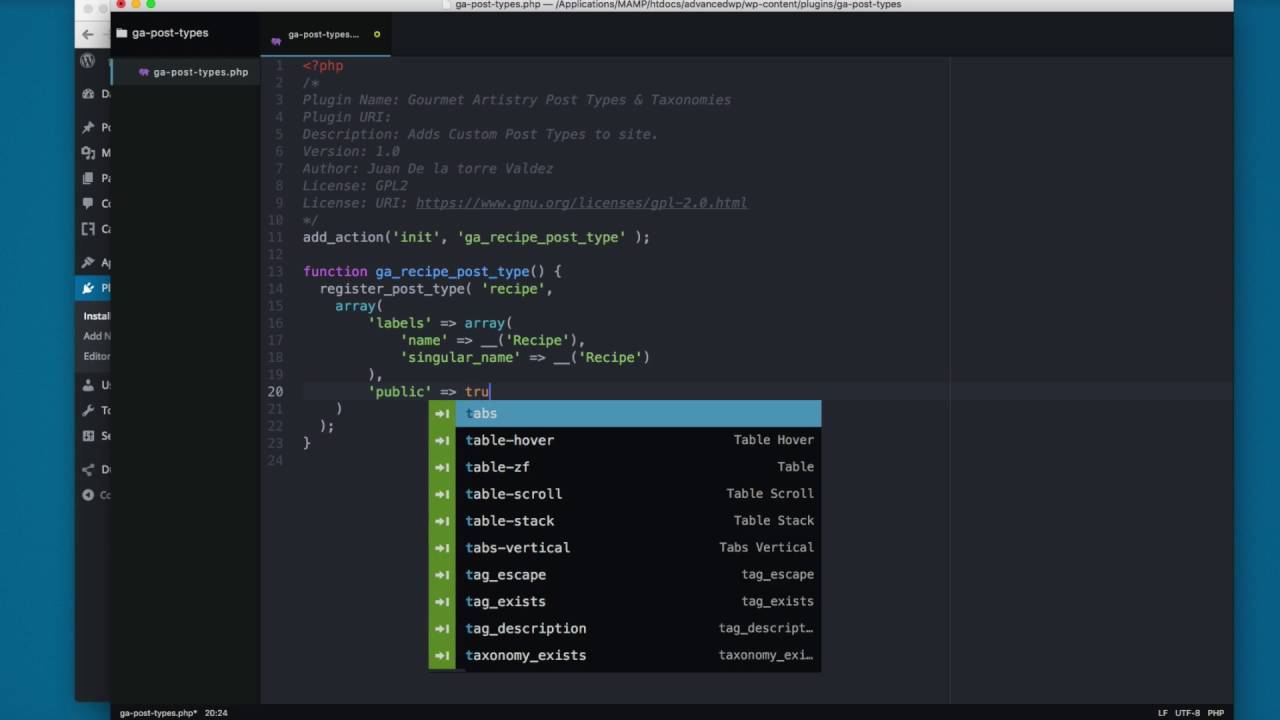Open the Users icon in WordPress sidebar
This screenshot has width=1280, height=720.
(89, 385)
